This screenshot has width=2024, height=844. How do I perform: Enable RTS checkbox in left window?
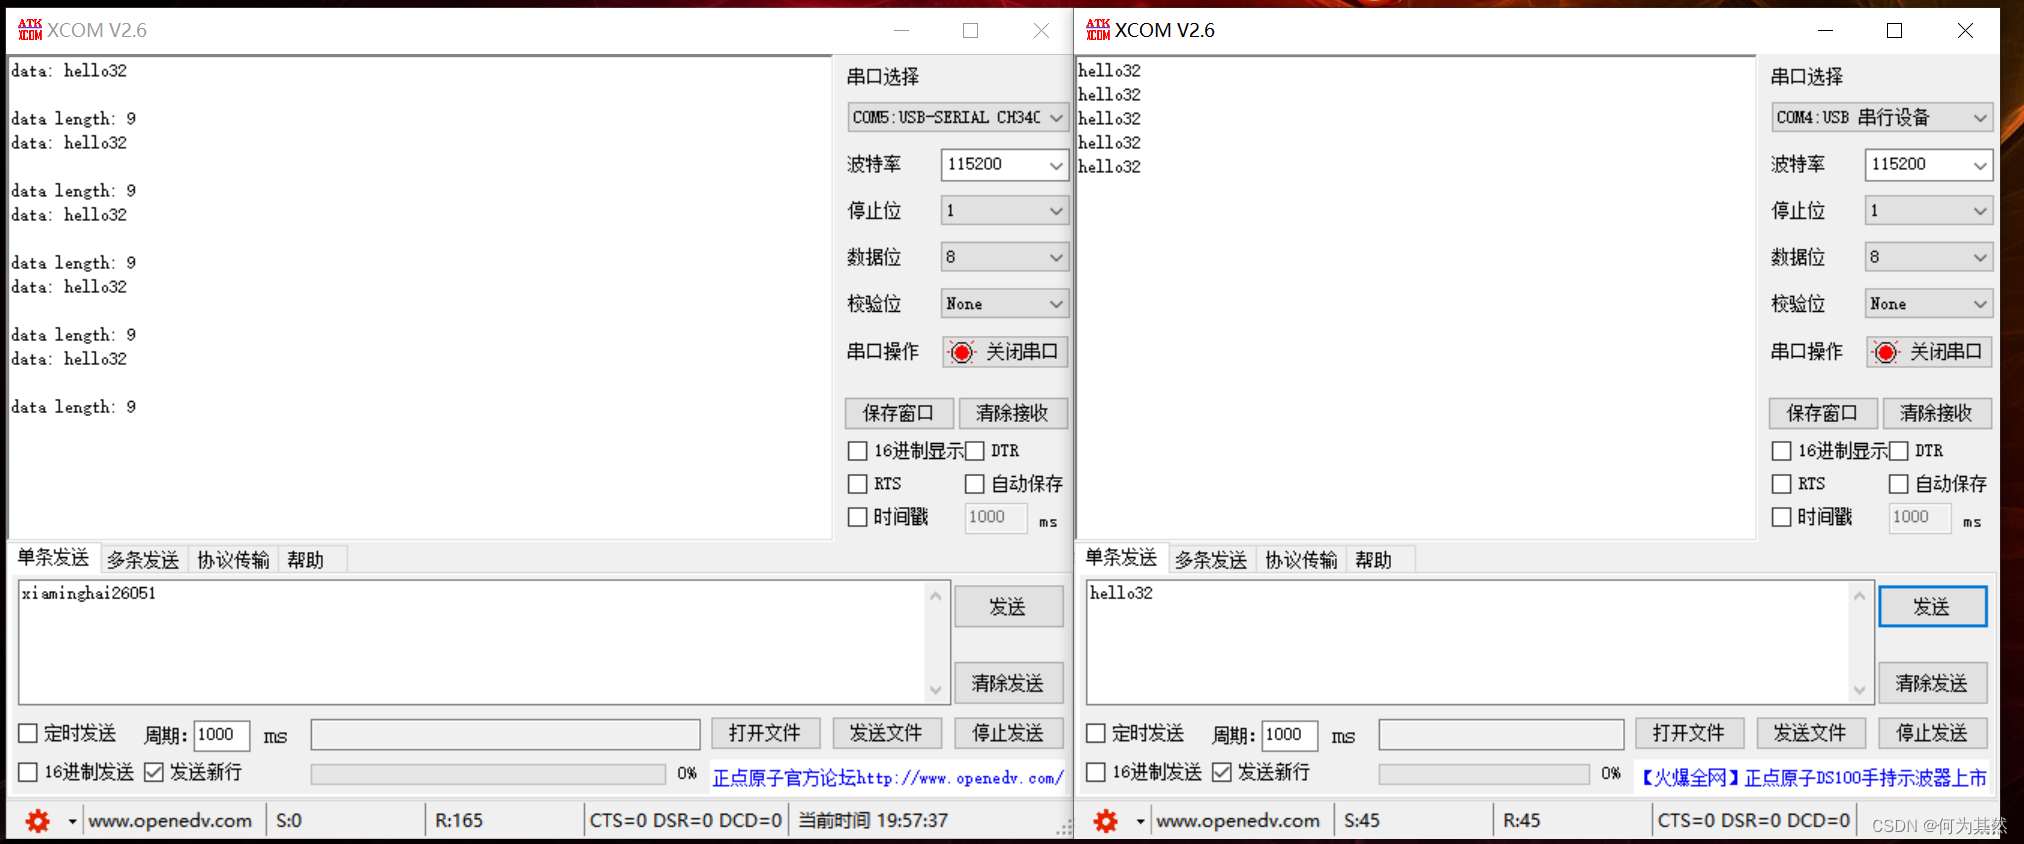857,484
